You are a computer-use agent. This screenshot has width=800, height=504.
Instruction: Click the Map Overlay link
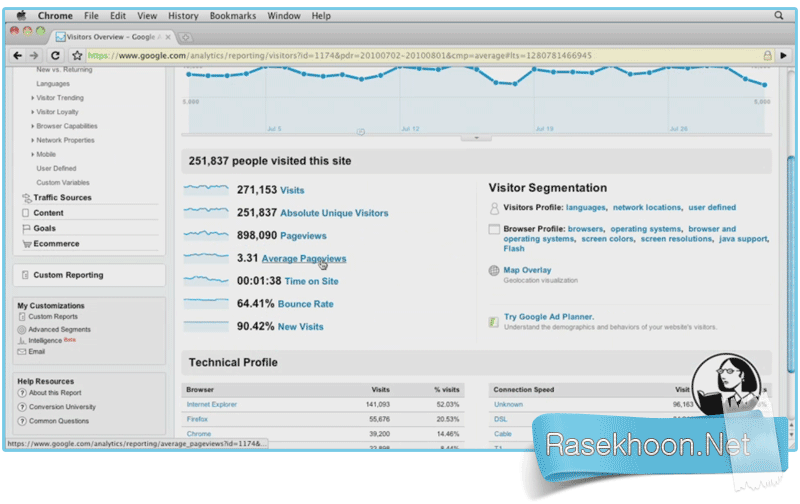coord(527,270)
